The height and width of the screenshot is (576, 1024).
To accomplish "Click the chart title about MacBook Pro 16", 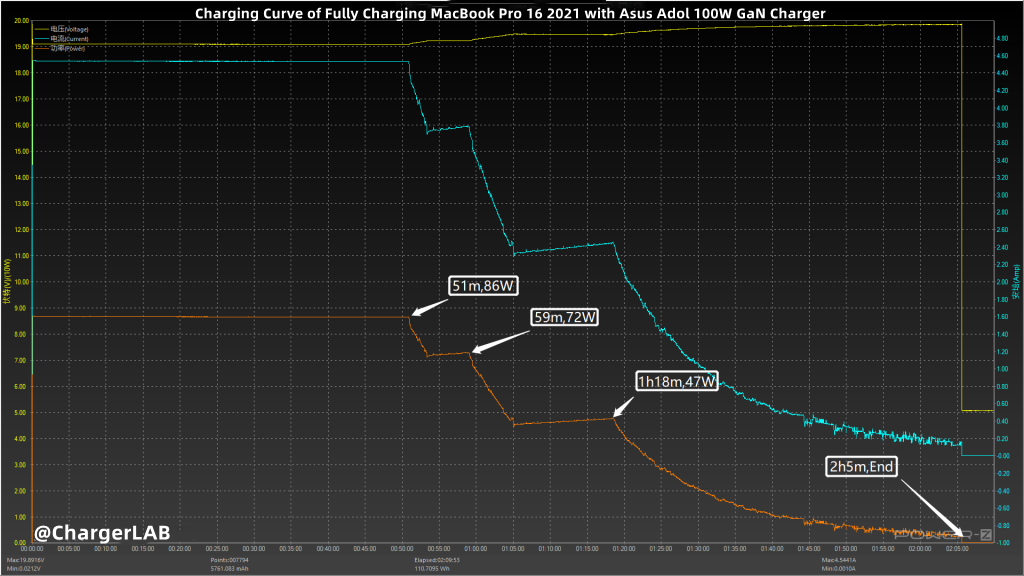I will click(x=510, y=13).
